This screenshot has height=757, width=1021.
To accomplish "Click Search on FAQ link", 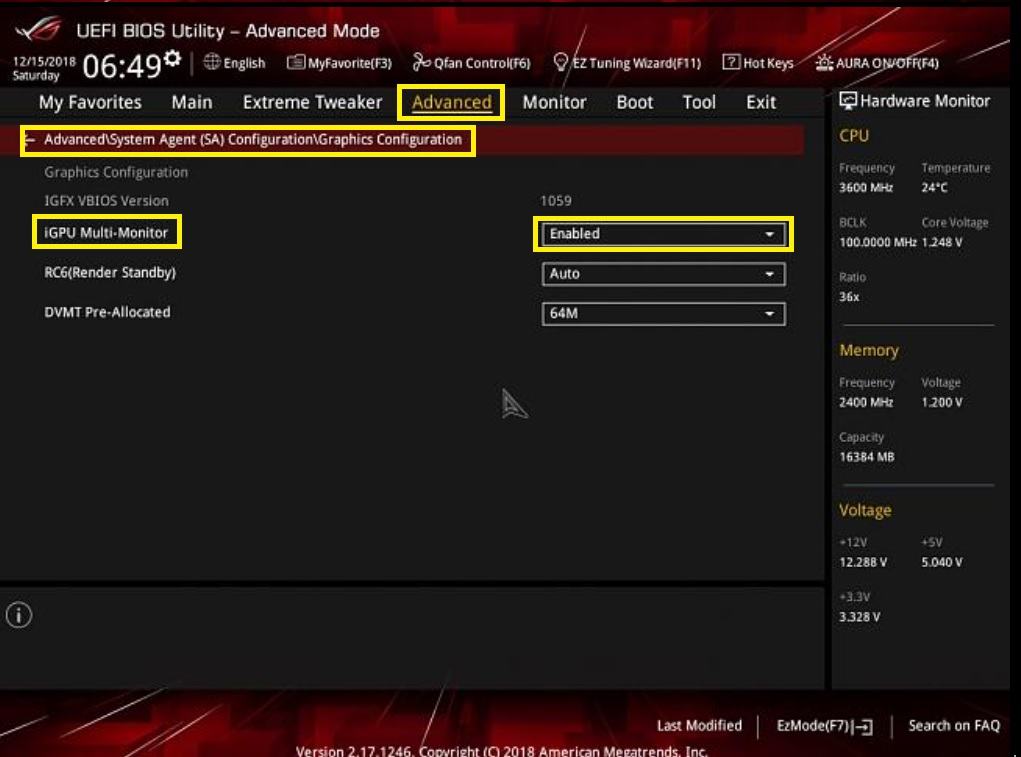I will [x=954, y=725].
